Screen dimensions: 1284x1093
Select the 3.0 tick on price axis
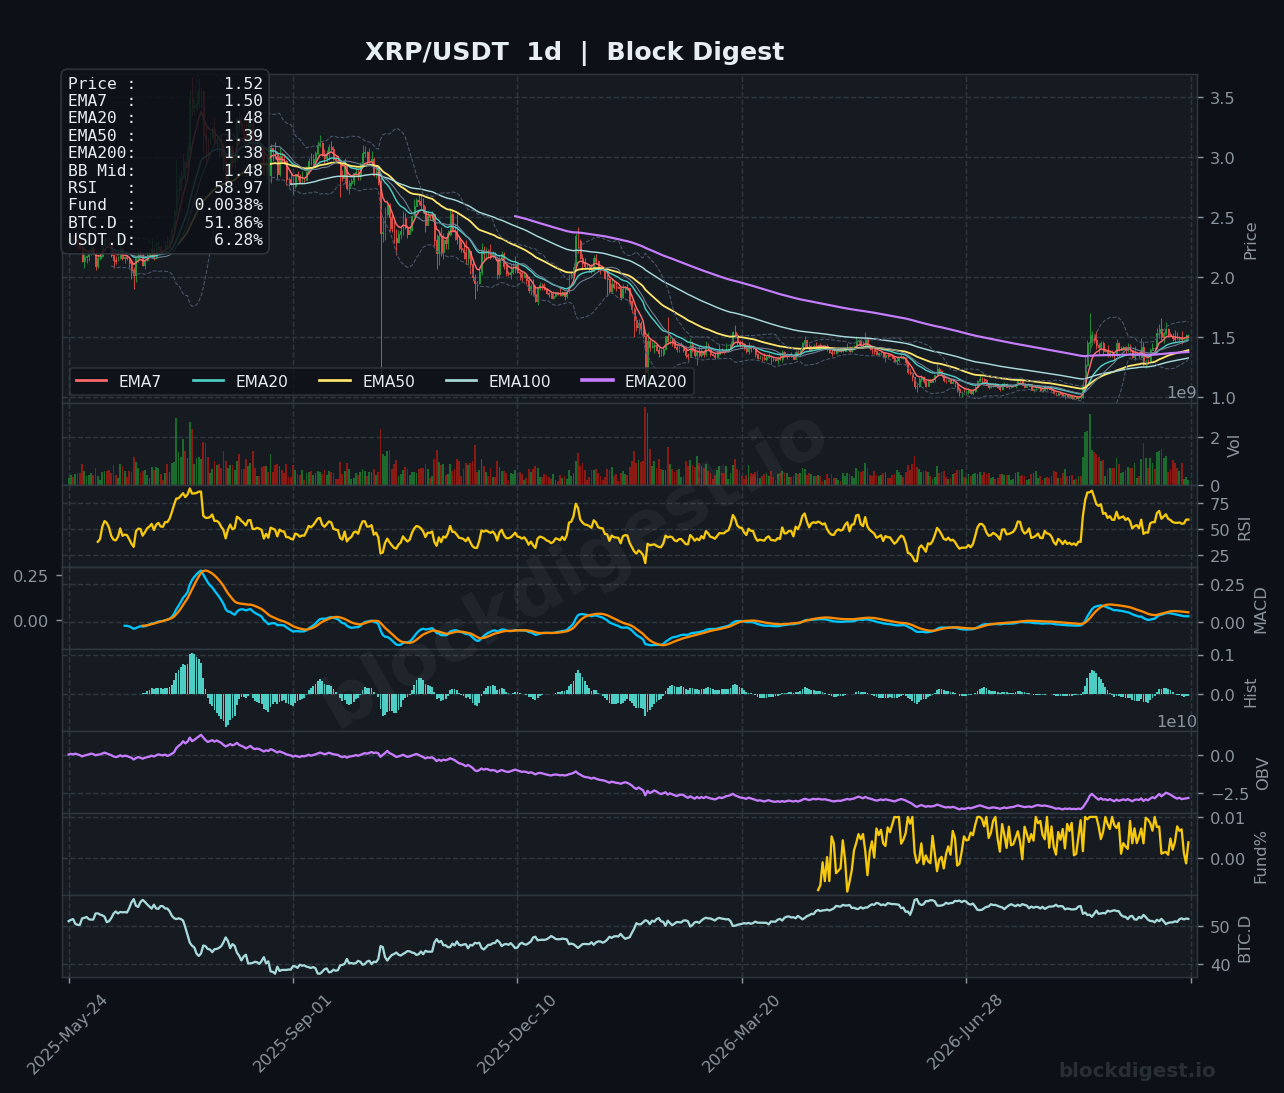click(x=1221, y=158)
